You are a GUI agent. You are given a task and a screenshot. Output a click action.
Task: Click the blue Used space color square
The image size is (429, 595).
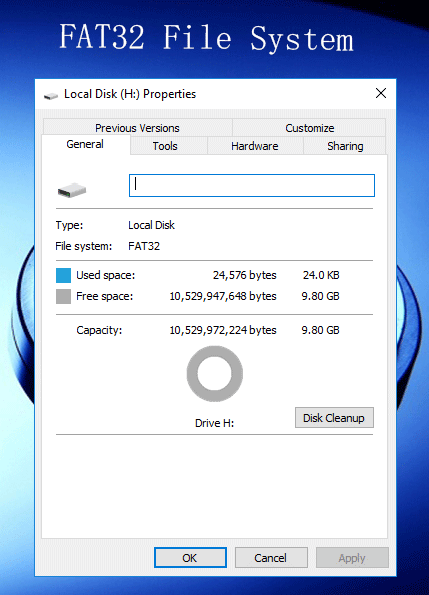63,275
